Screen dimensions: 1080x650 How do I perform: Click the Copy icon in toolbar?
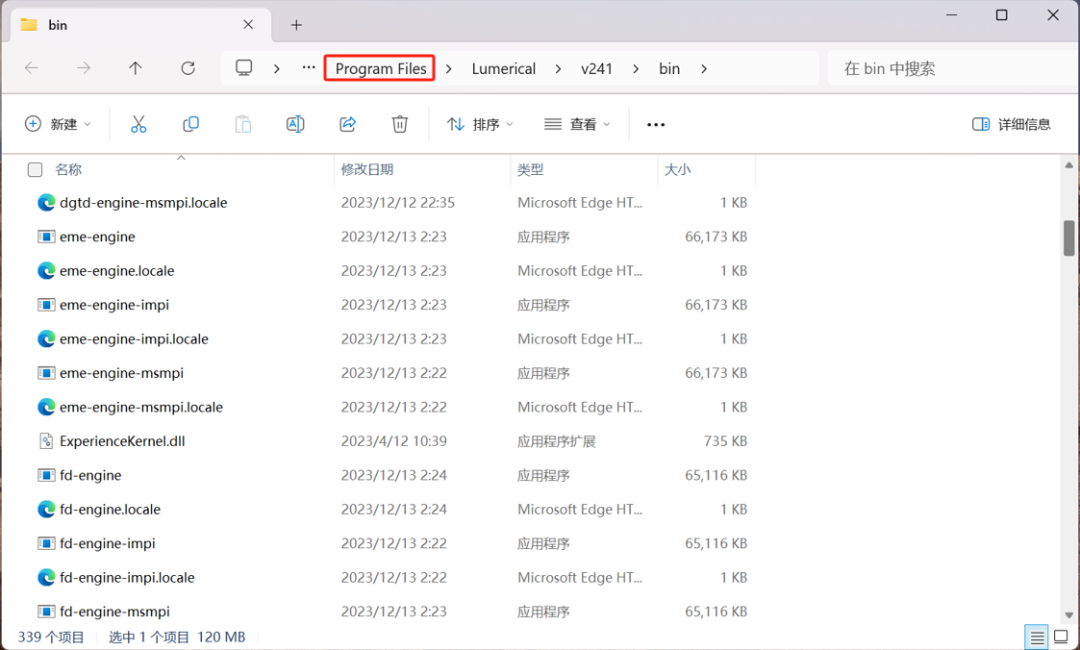190,124
